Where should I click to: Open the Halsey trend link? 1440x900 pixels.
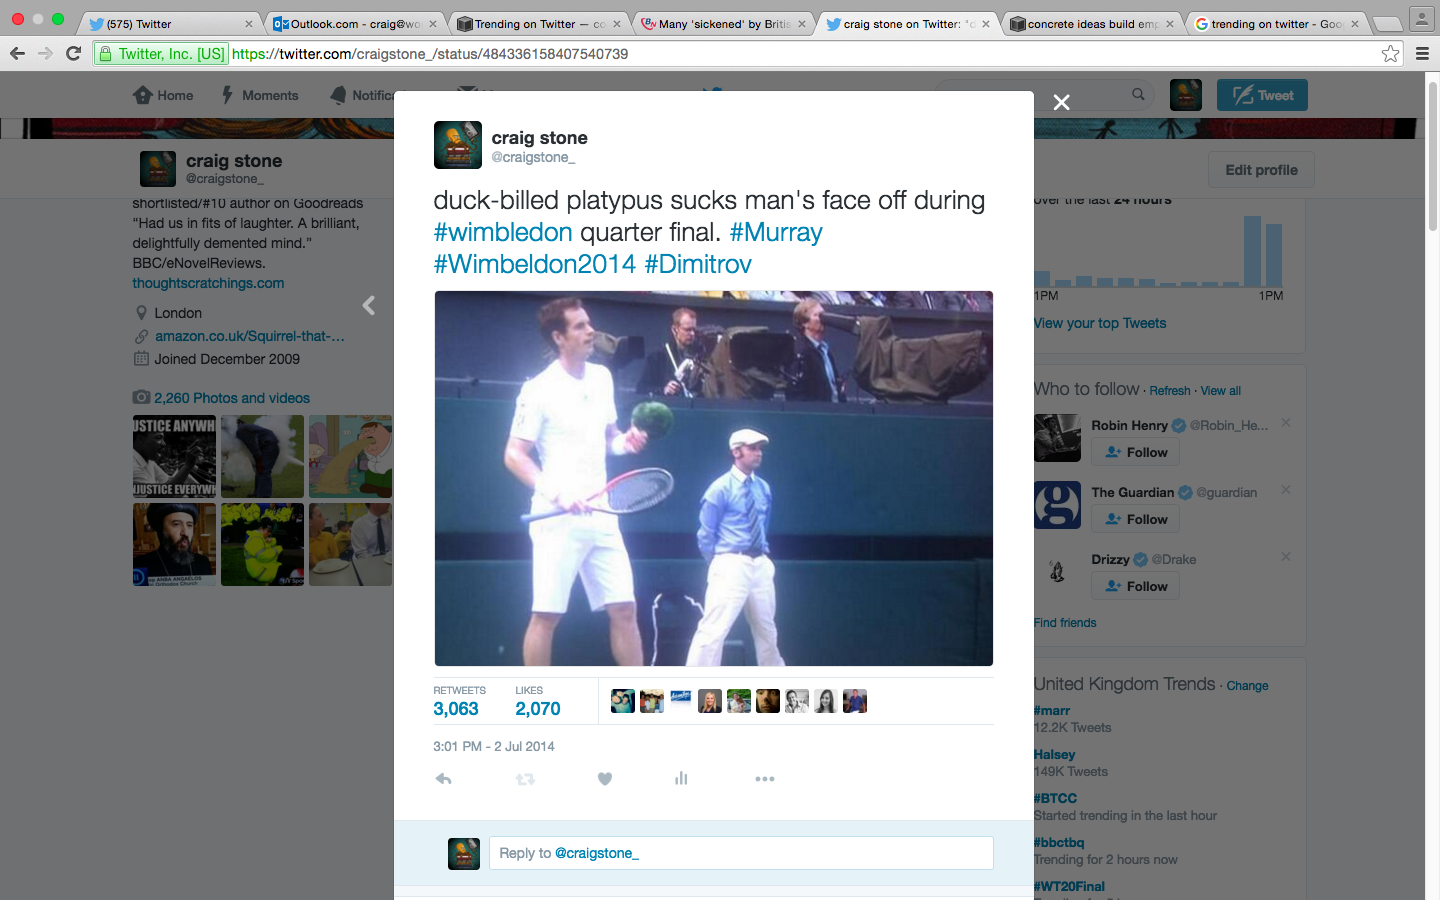point(1055,755)
